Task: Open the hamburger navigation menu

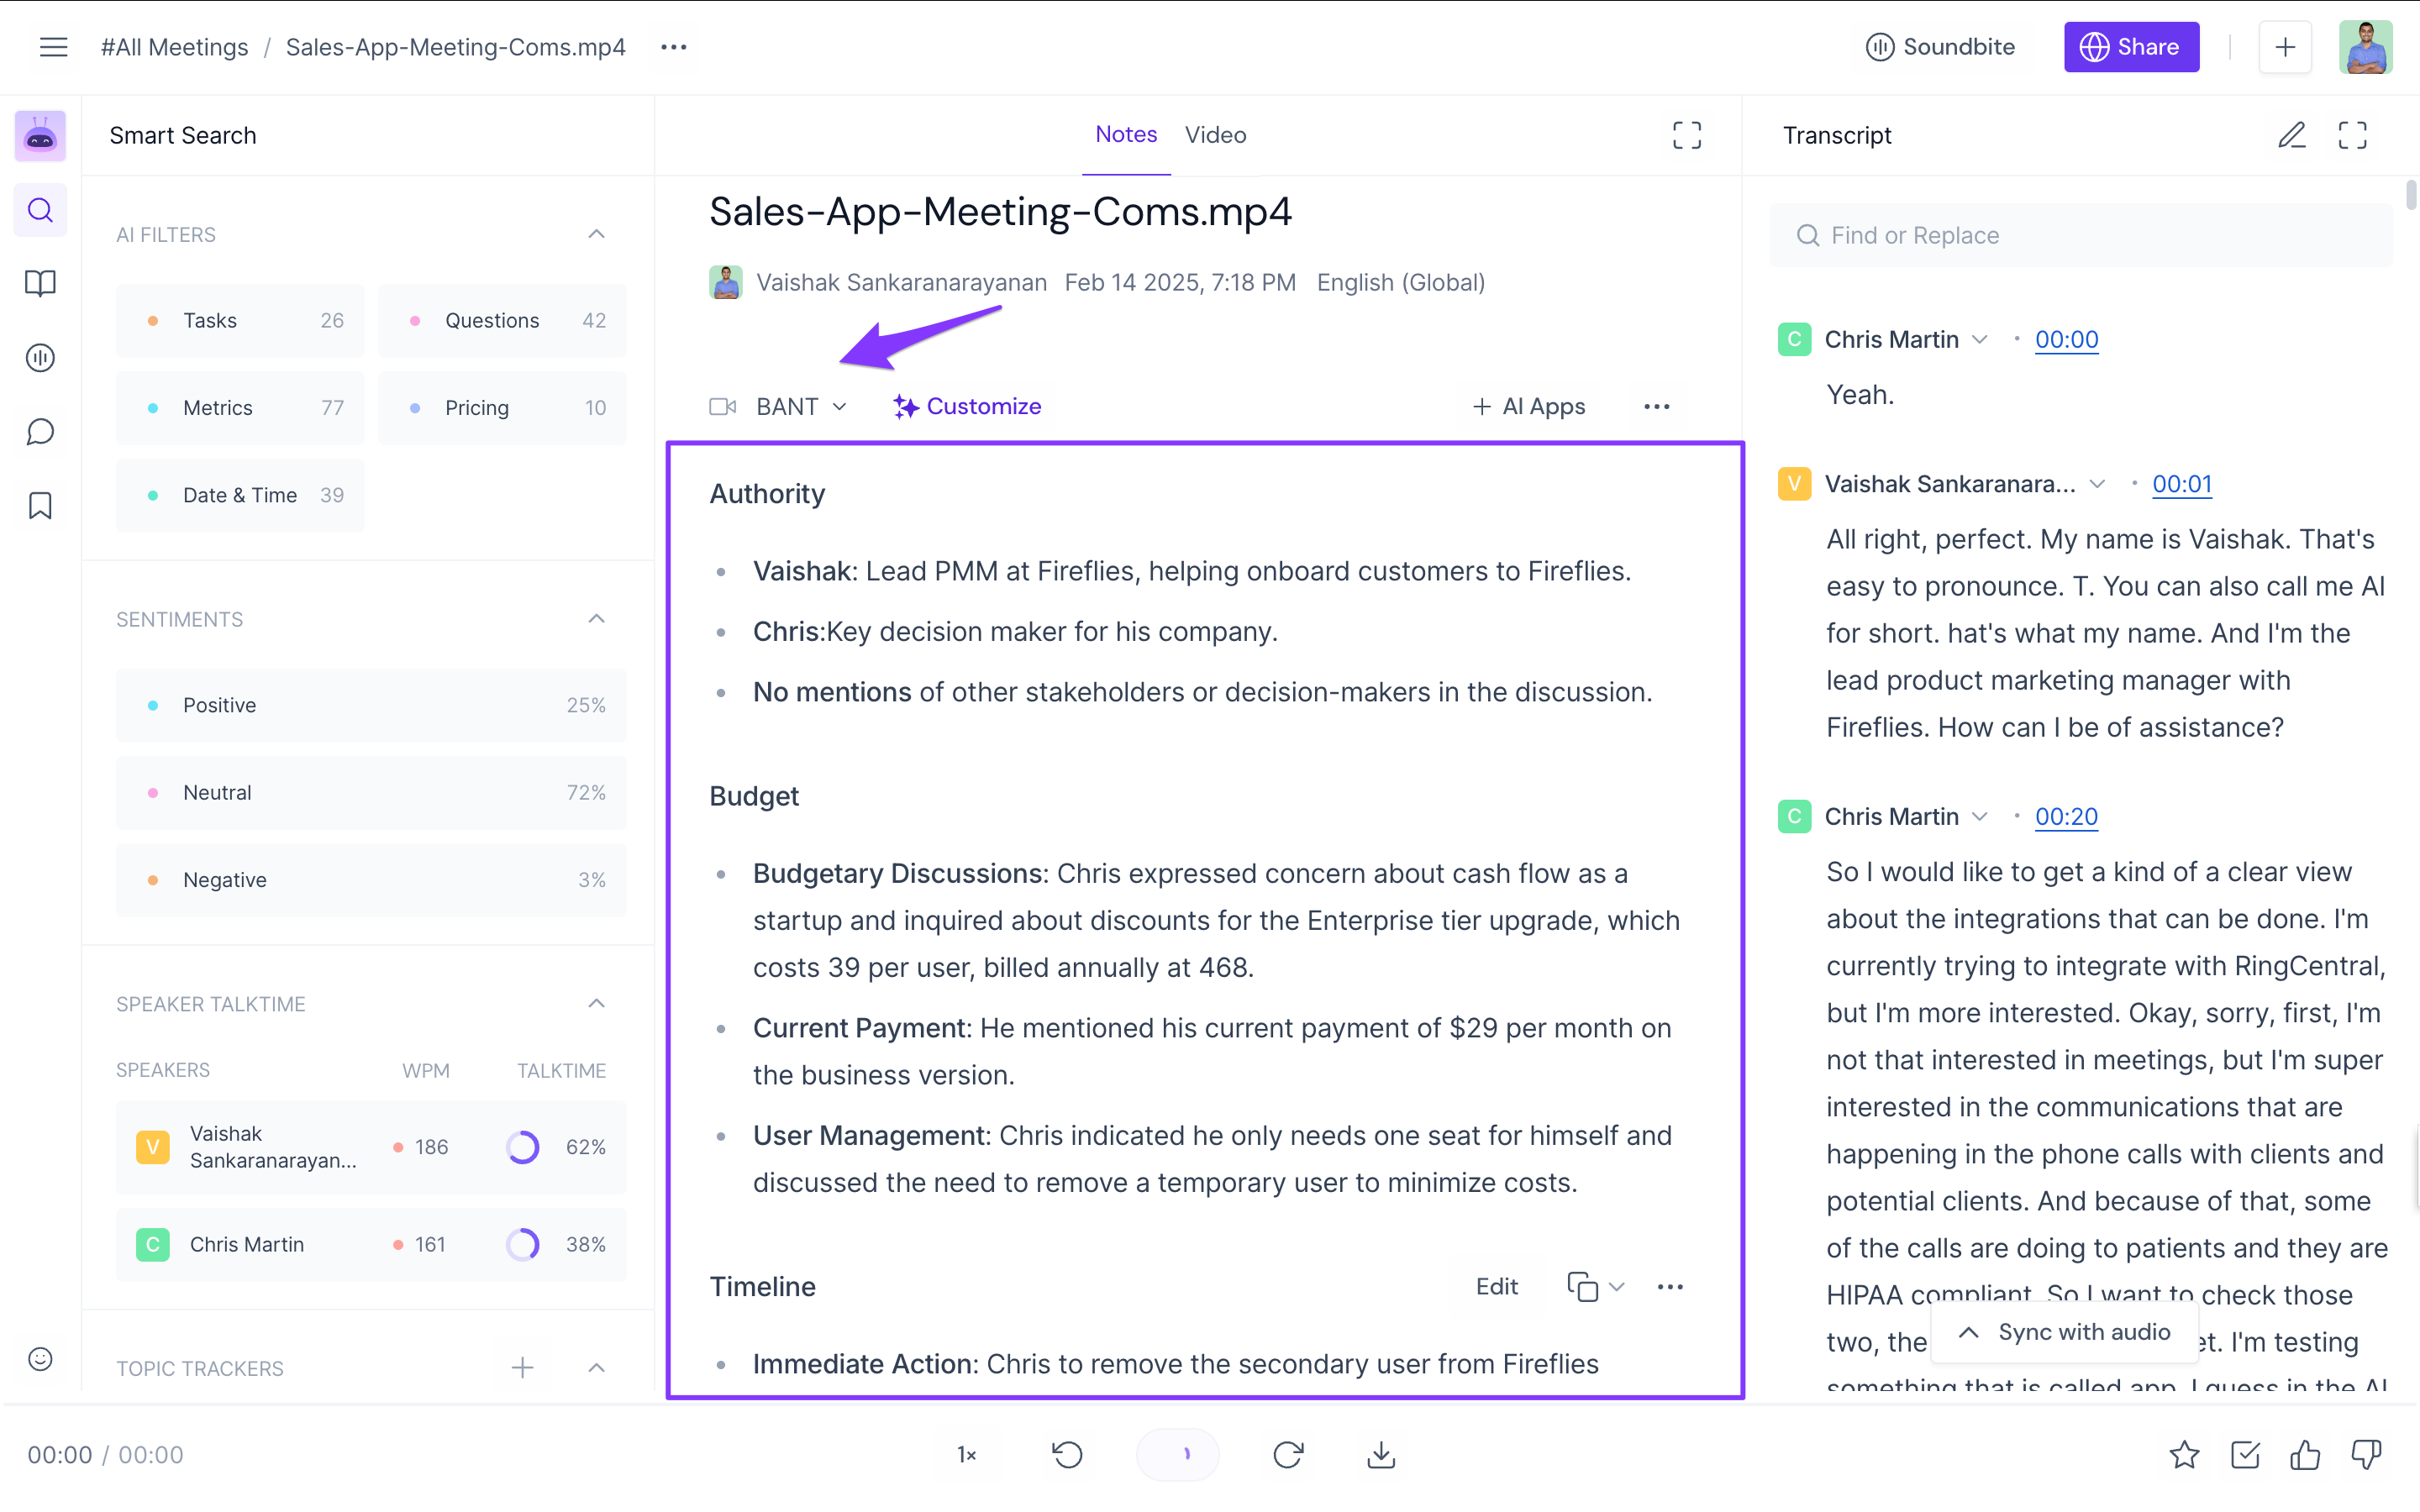Action: (x=53, y=47)
